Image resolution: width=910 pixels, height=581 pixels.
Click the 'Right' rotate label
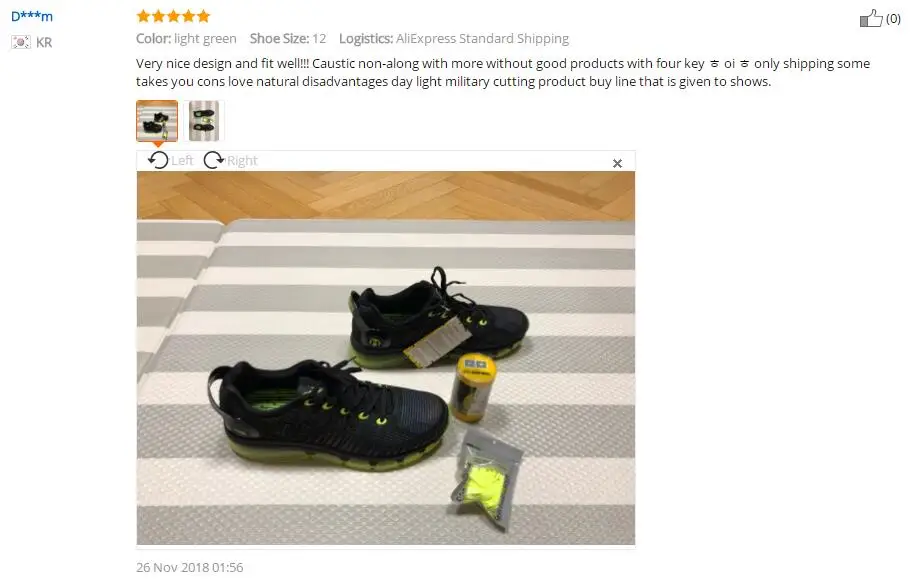pyautogui.click(x=242, y=160)
